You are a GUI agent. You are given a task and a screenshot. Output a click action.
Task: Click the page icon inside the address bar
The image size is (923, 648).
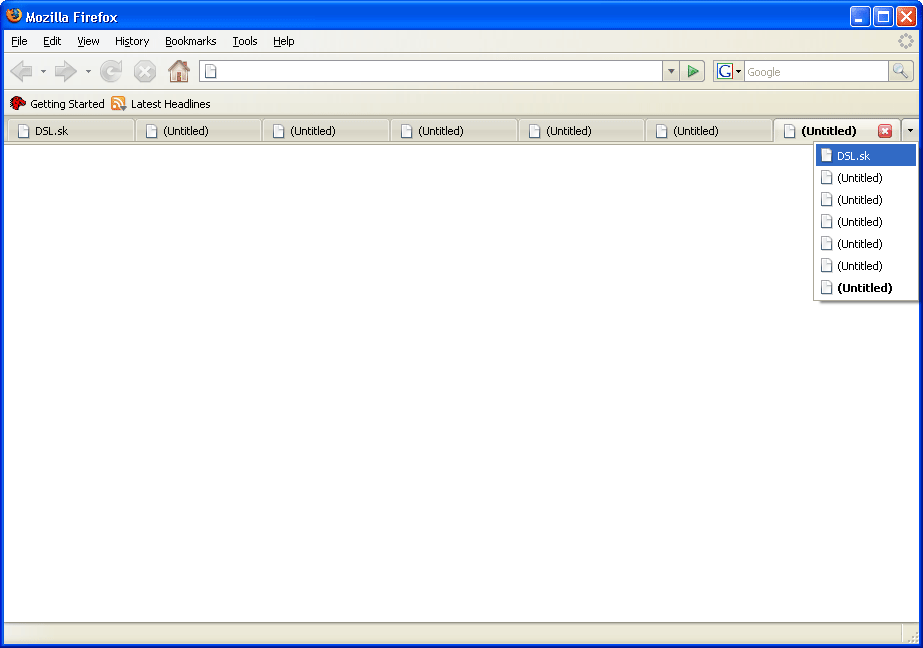(x=211, y=72)
